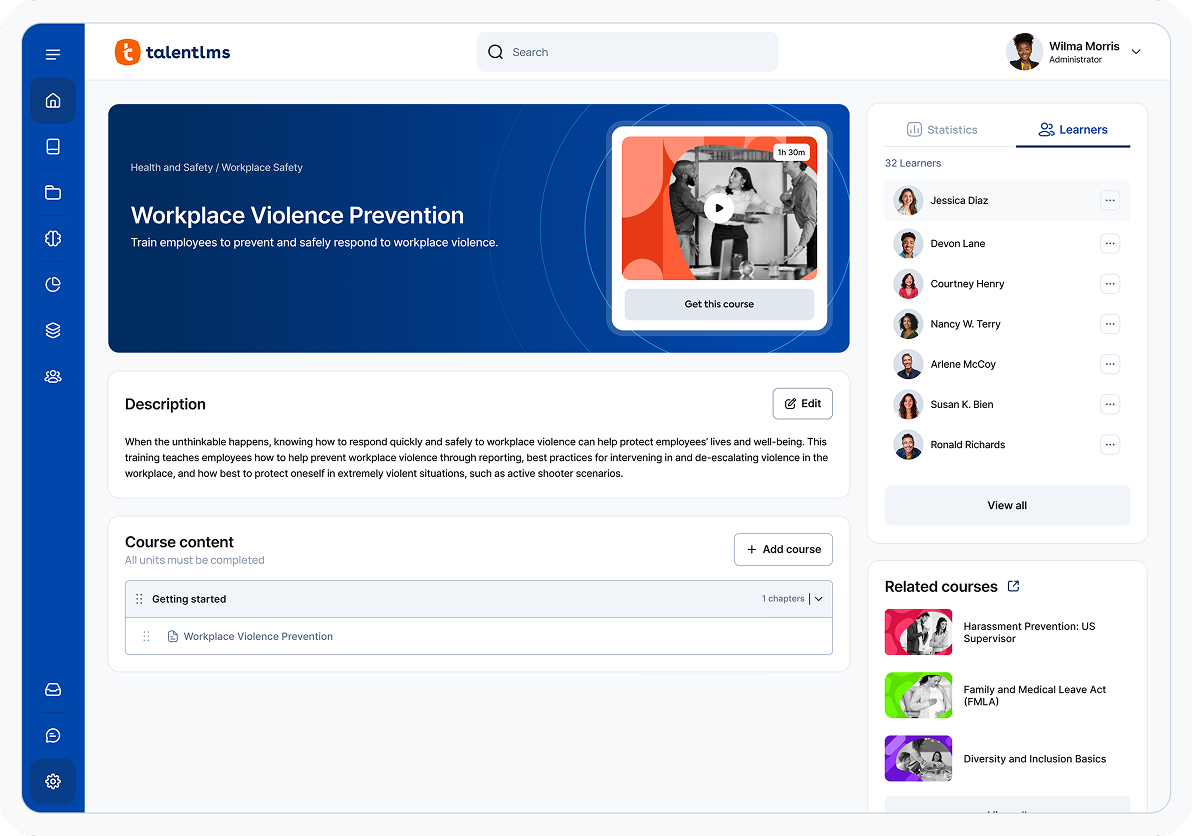
Task: Open options menu for Jessica Diaz
Action: [x=1109, y=201]
